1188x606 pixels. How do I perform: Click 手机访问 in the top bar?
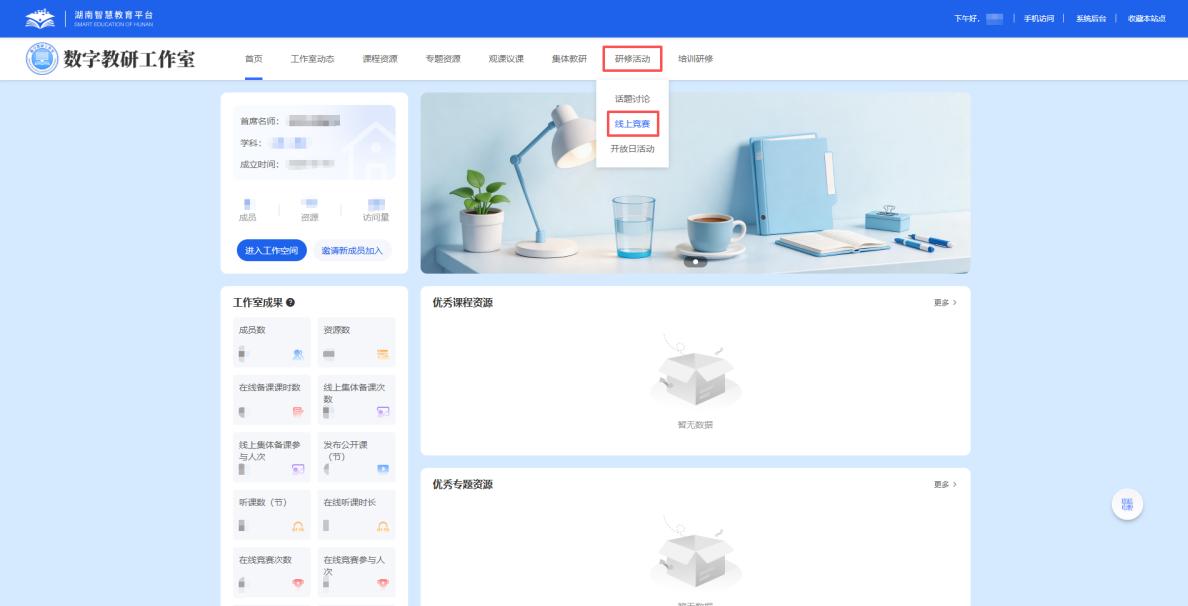click(1039, 18)
